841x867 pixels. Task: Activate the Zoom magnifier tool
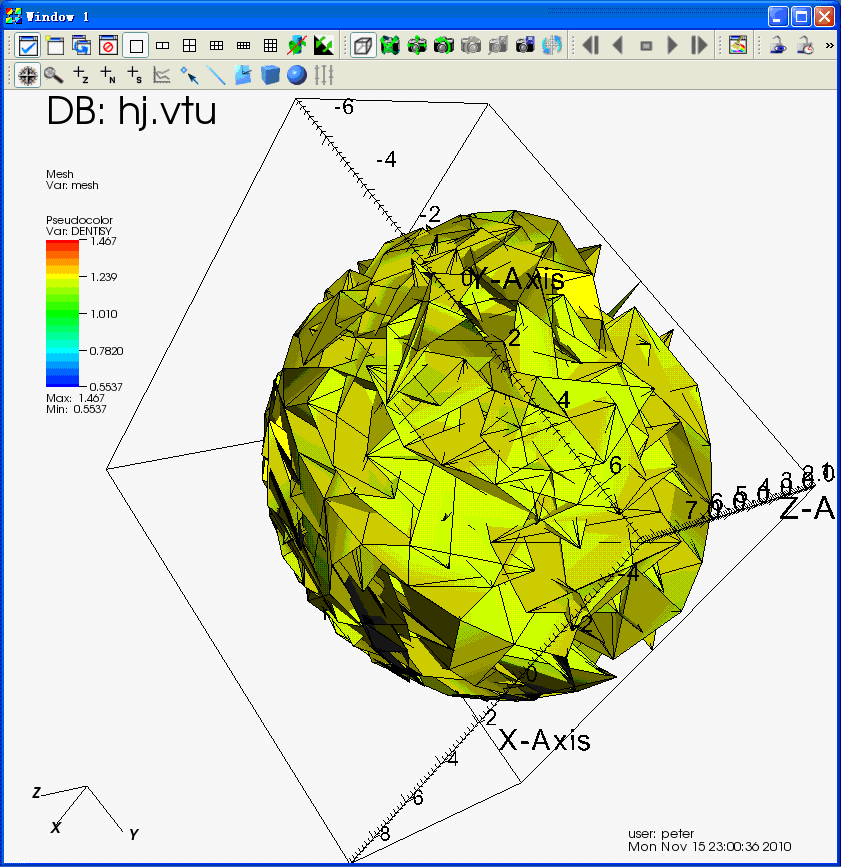pos(54,75)
